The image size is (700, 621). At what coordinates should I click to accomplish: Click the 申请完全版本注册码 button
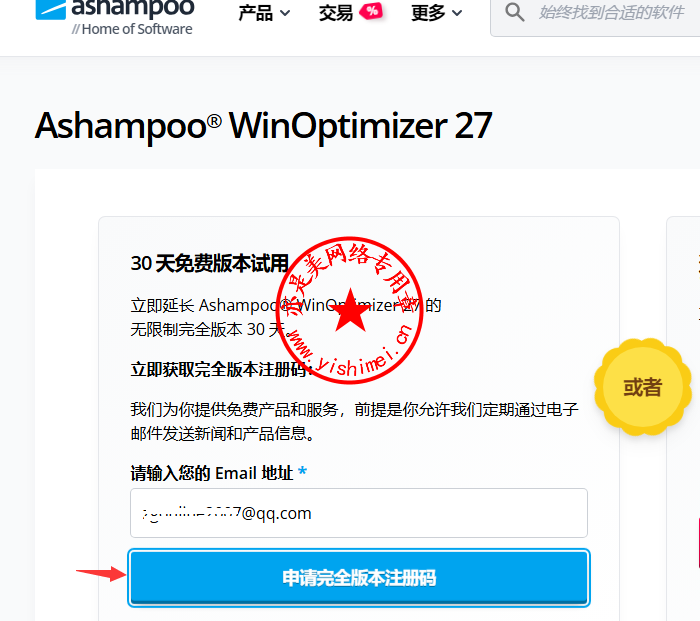click(x=359, y=578)
